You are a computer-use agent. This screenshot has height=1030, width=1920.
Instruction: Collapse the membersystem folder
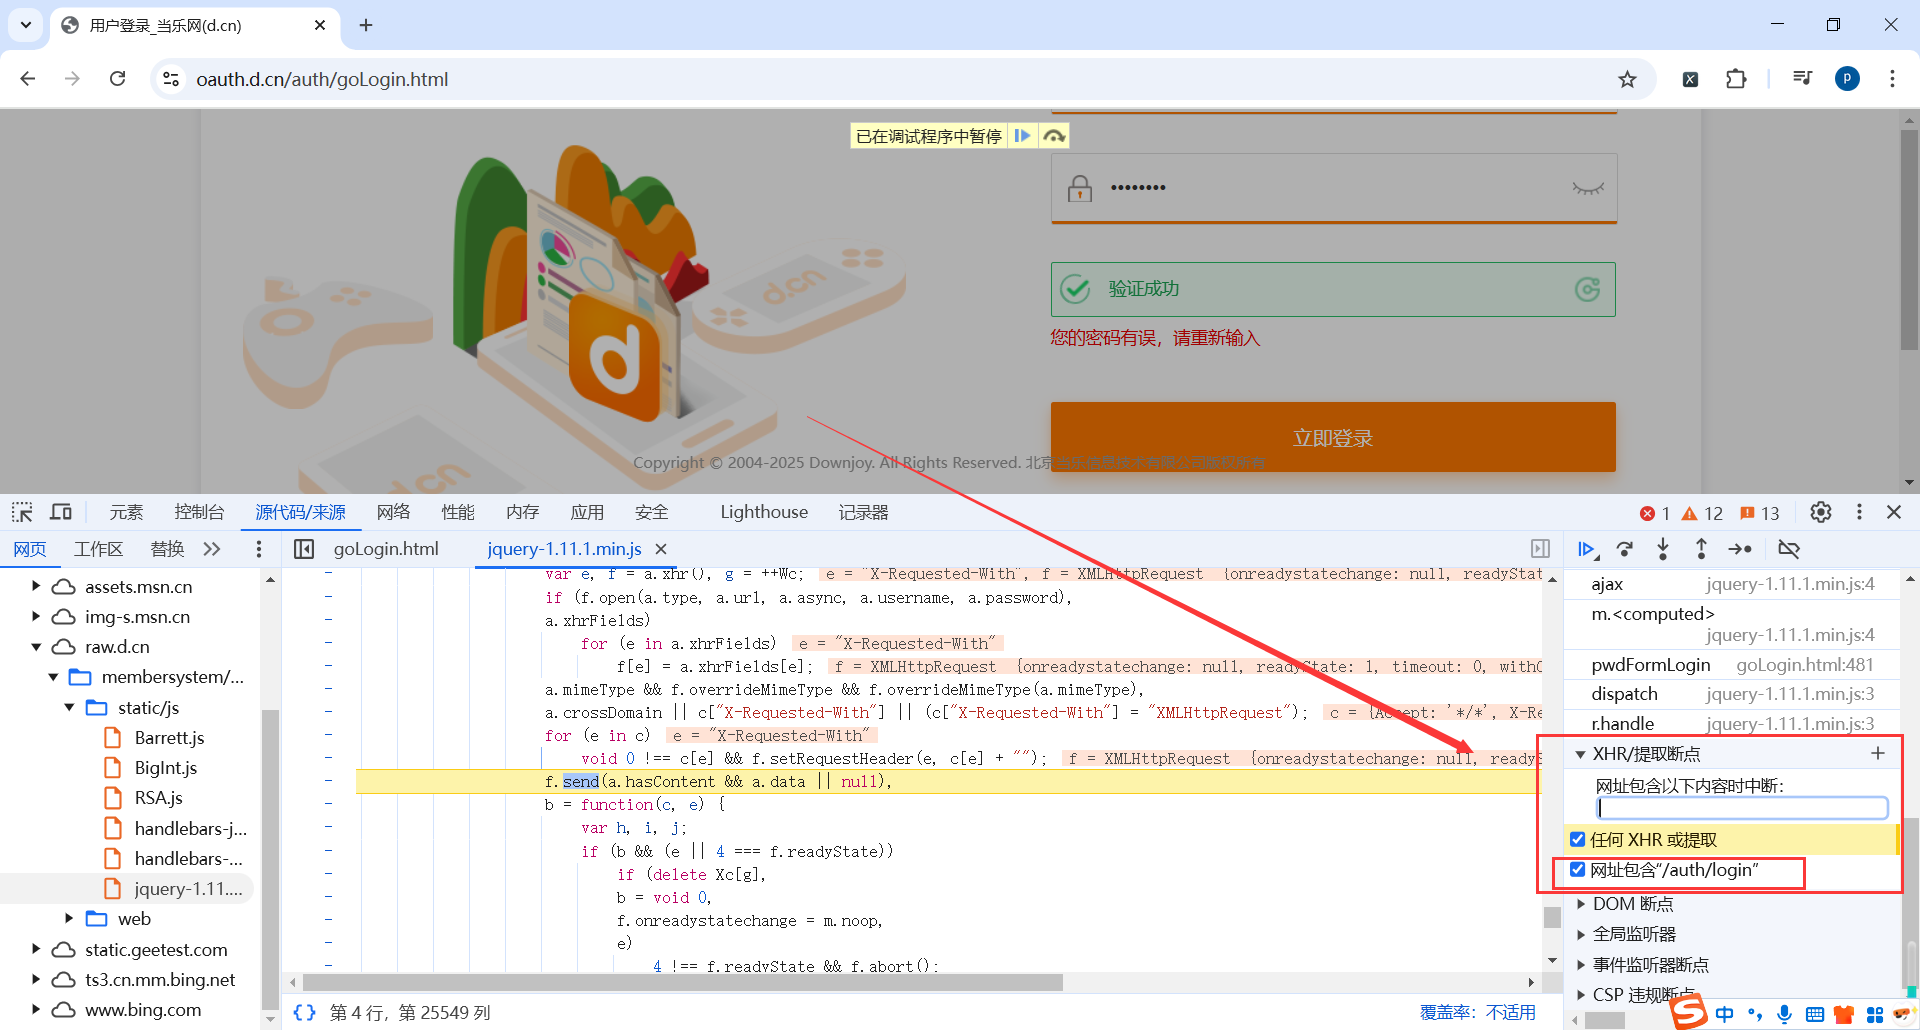coord(53,677)
